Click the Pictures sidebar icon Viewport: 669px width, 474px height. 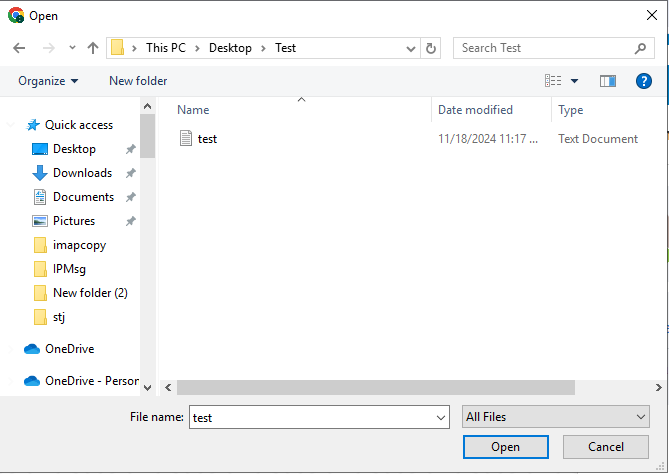pos(40,221)
